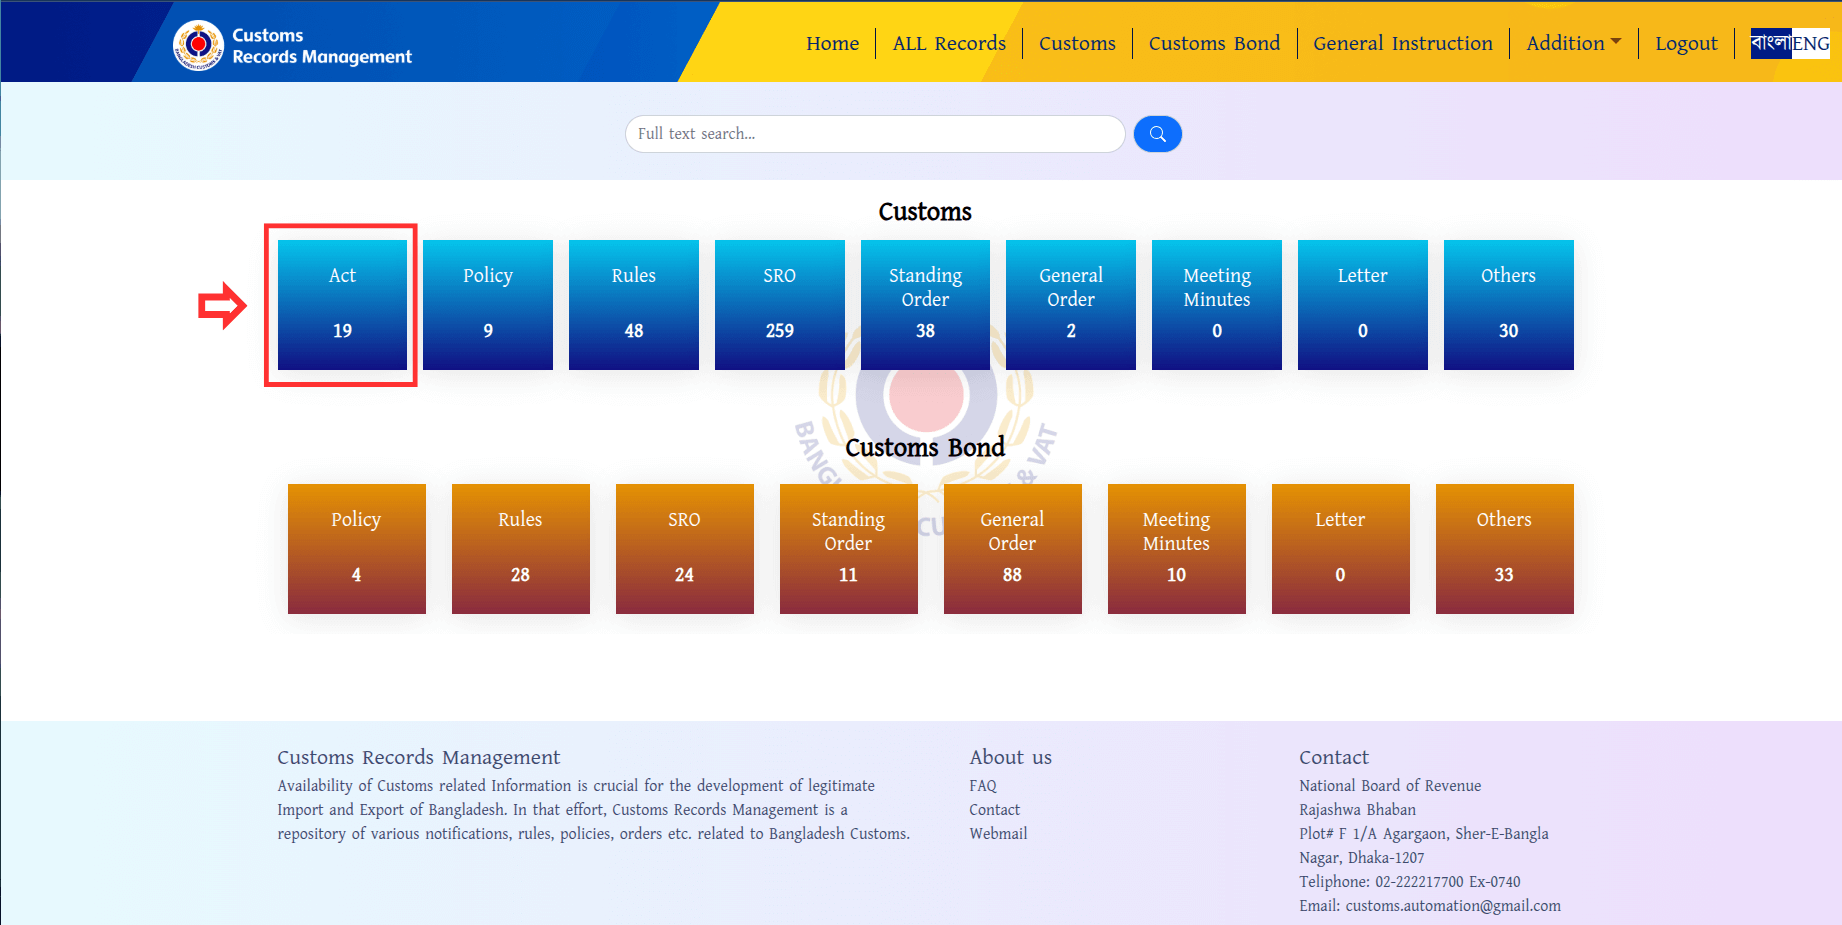Expand the Addition dropdown menu

1574,43
